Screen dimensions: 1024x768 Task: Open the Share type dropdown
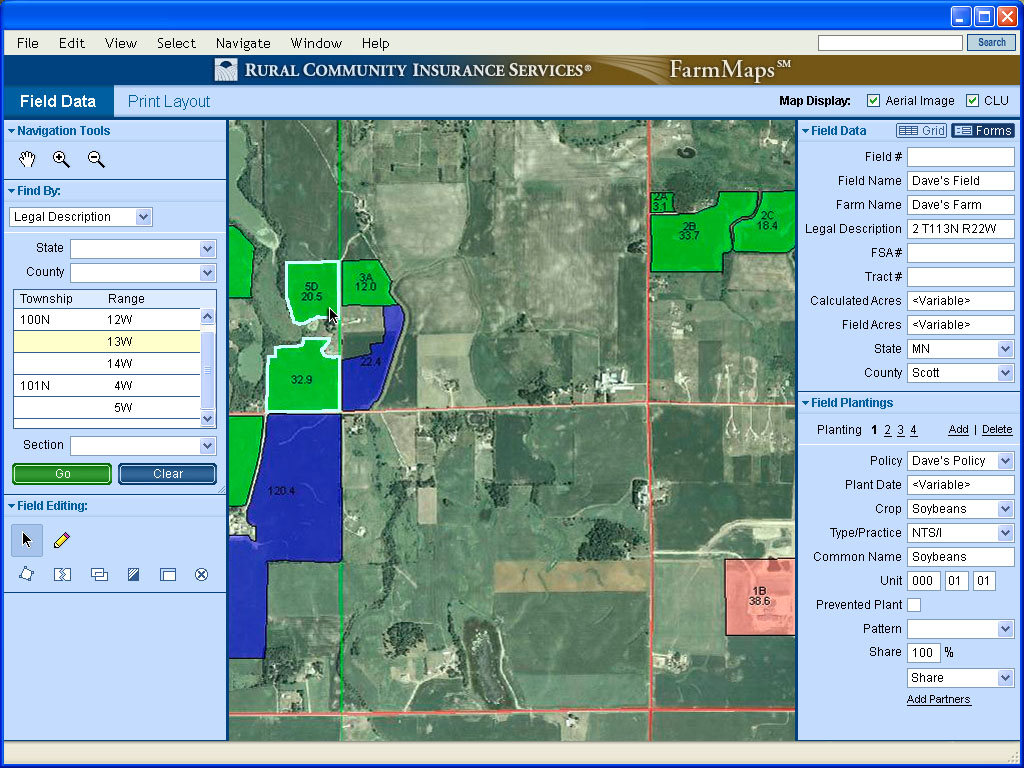[x=1005, y=678]
